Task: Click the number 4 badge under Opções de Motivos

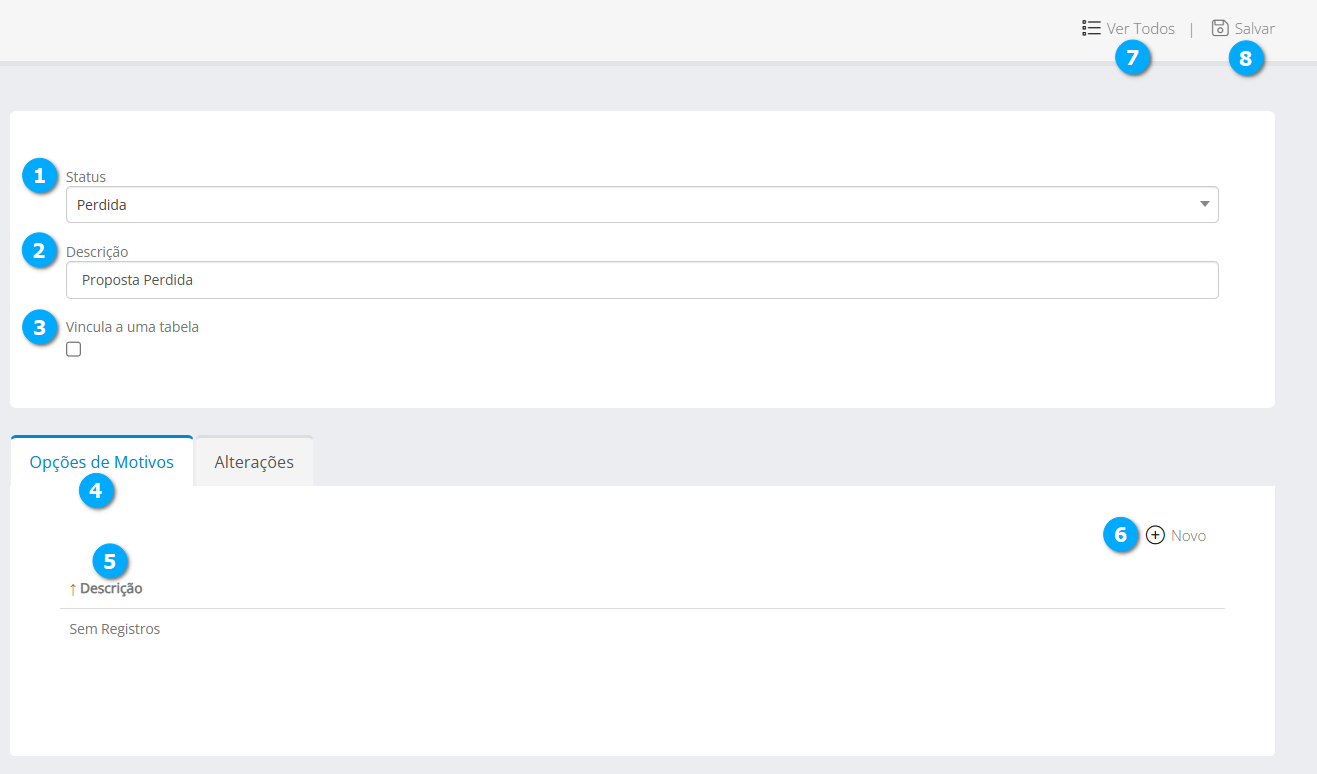Action: (x=96, y=491)
